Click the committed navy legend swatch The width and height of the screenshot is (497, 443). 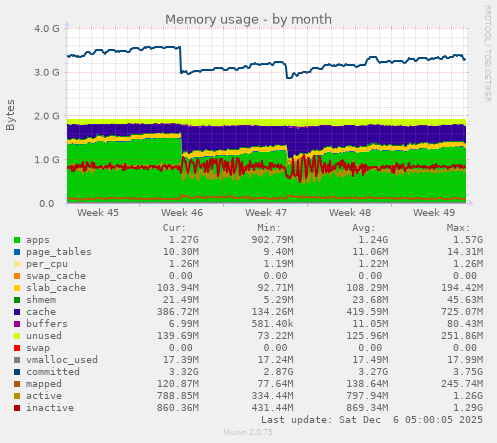tap(17, 372)
